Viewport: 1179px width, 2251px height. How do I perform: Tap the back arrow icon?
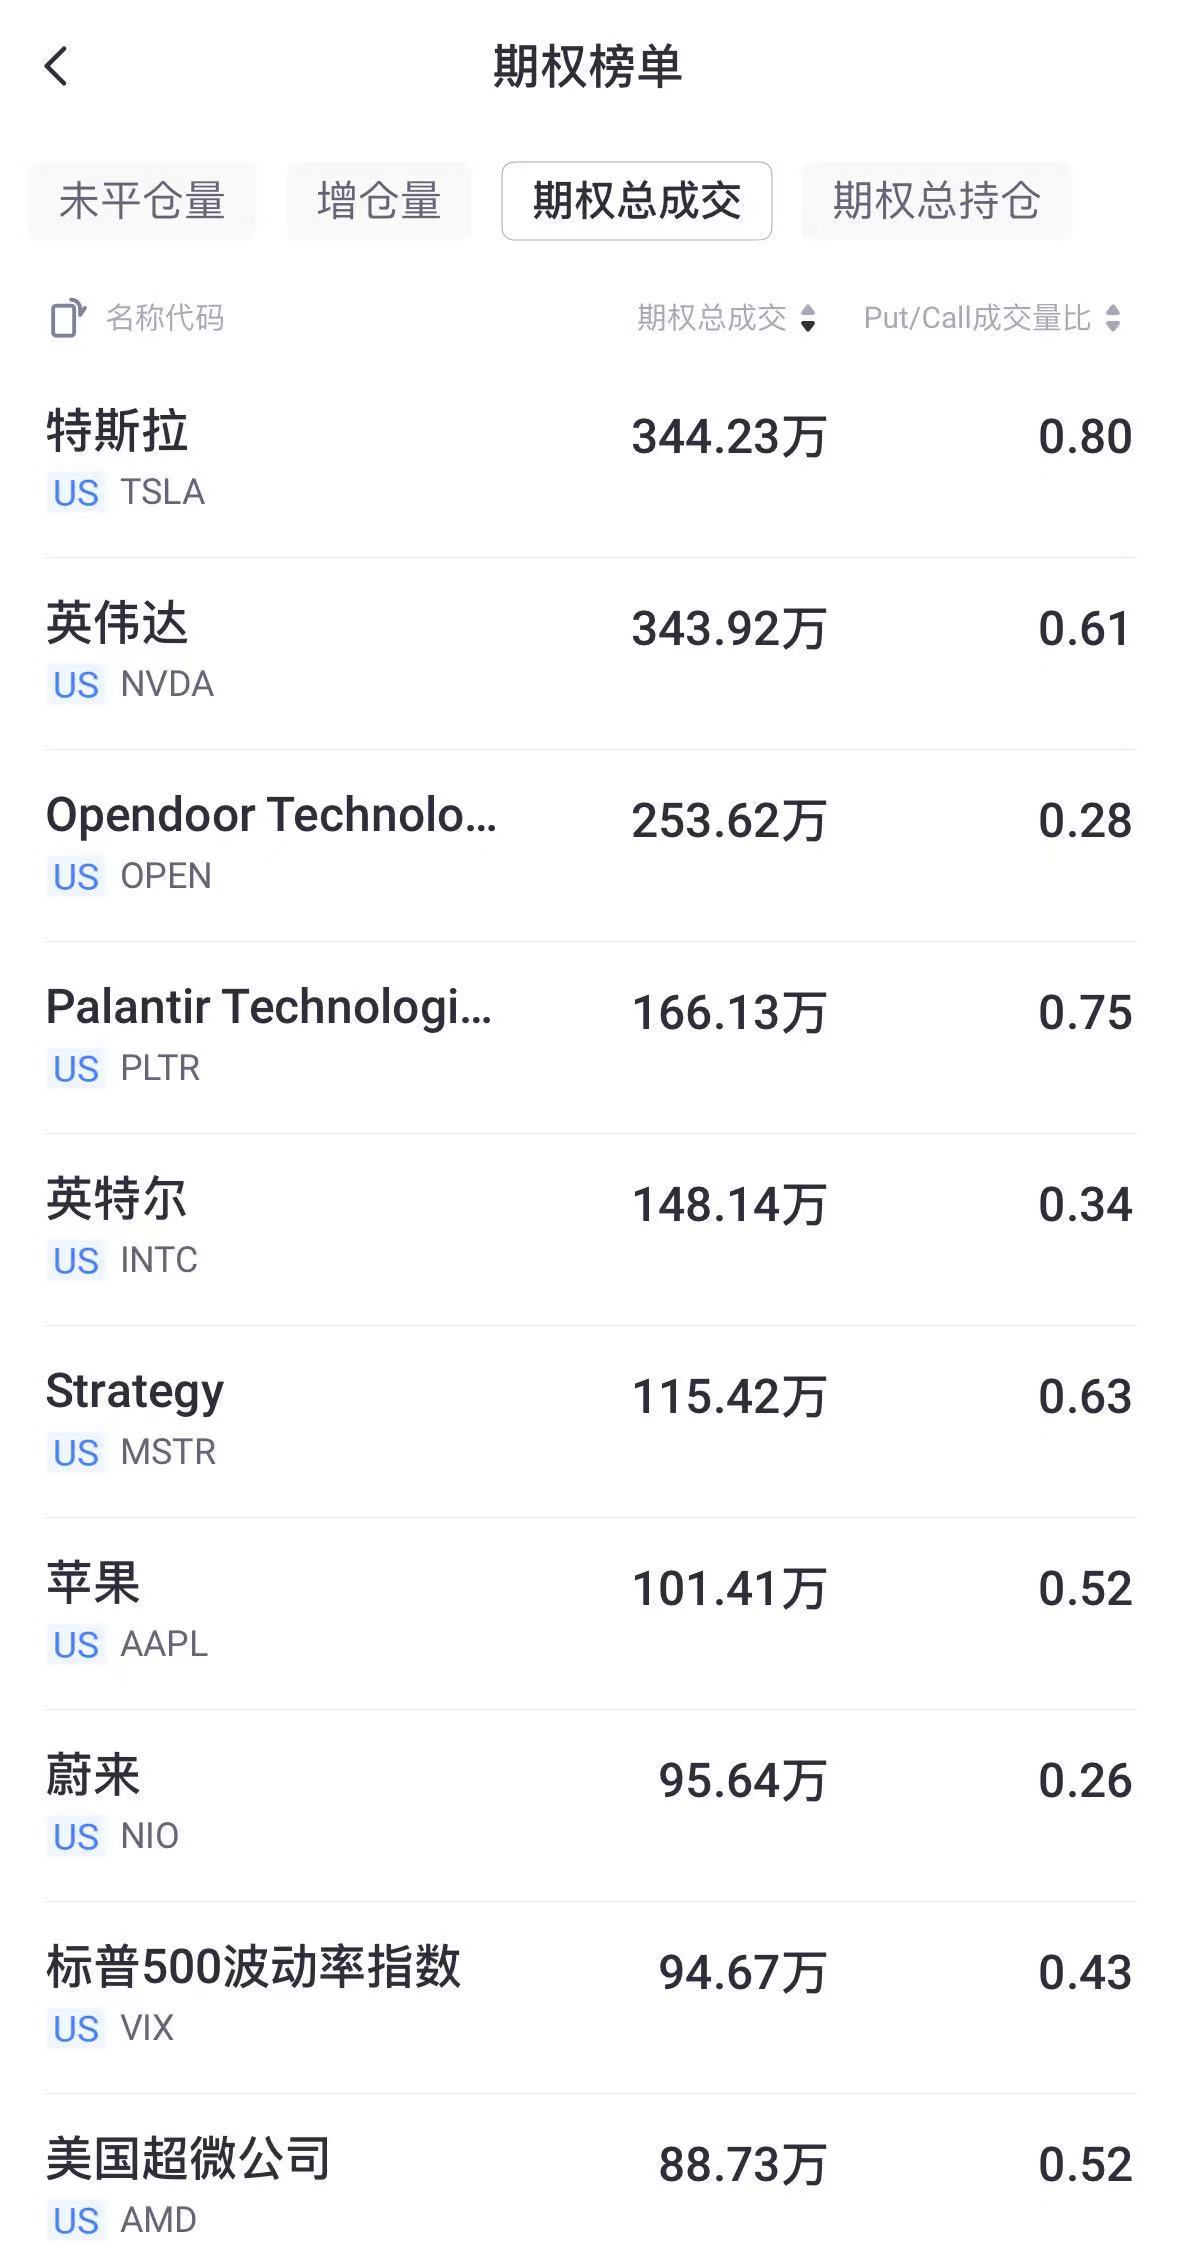pos(57,67)
